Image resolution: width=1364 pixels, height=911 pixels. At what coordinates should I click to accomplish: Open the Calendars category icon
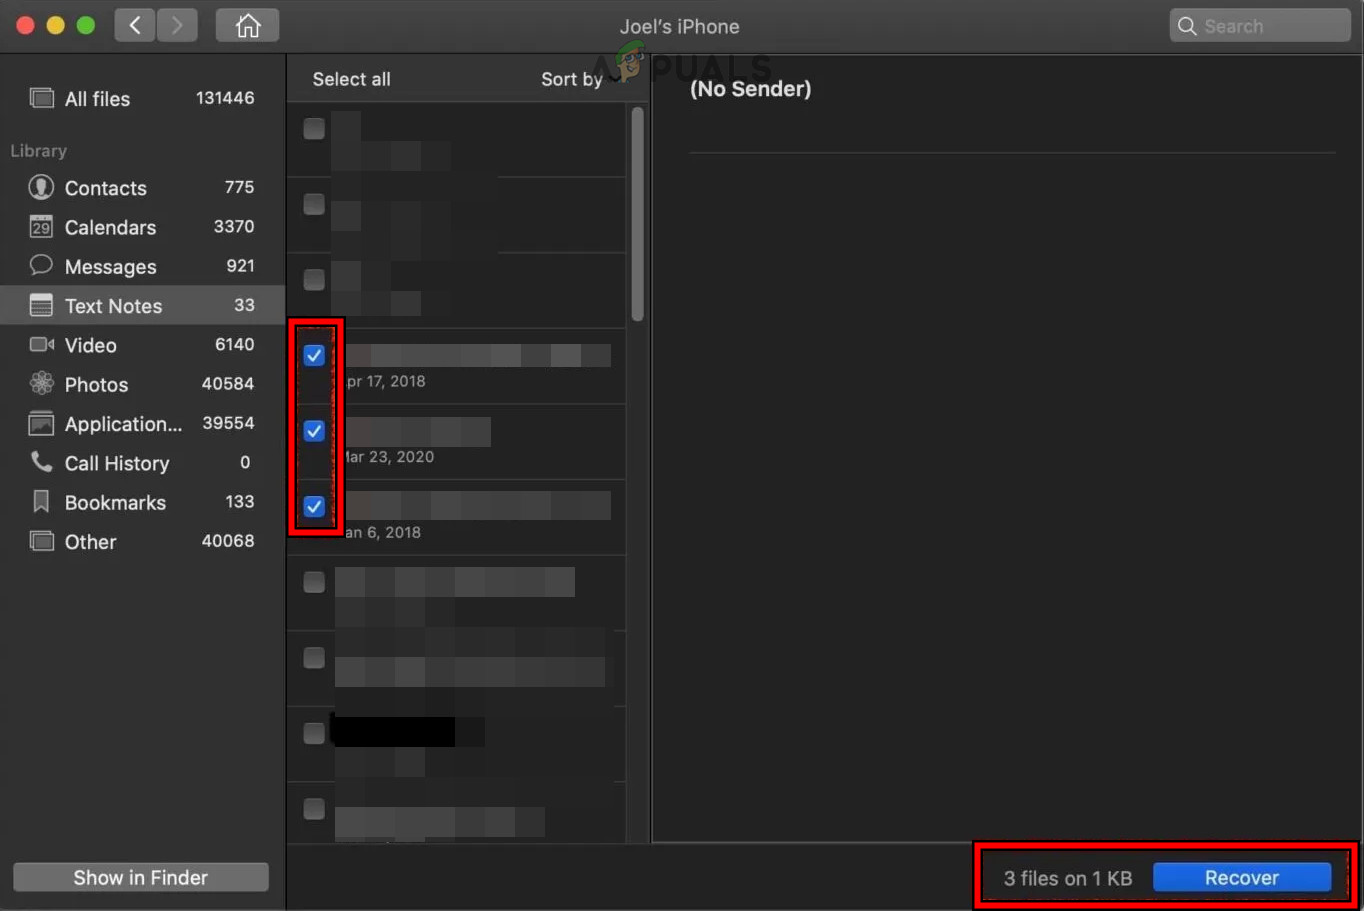pos(41,227)
